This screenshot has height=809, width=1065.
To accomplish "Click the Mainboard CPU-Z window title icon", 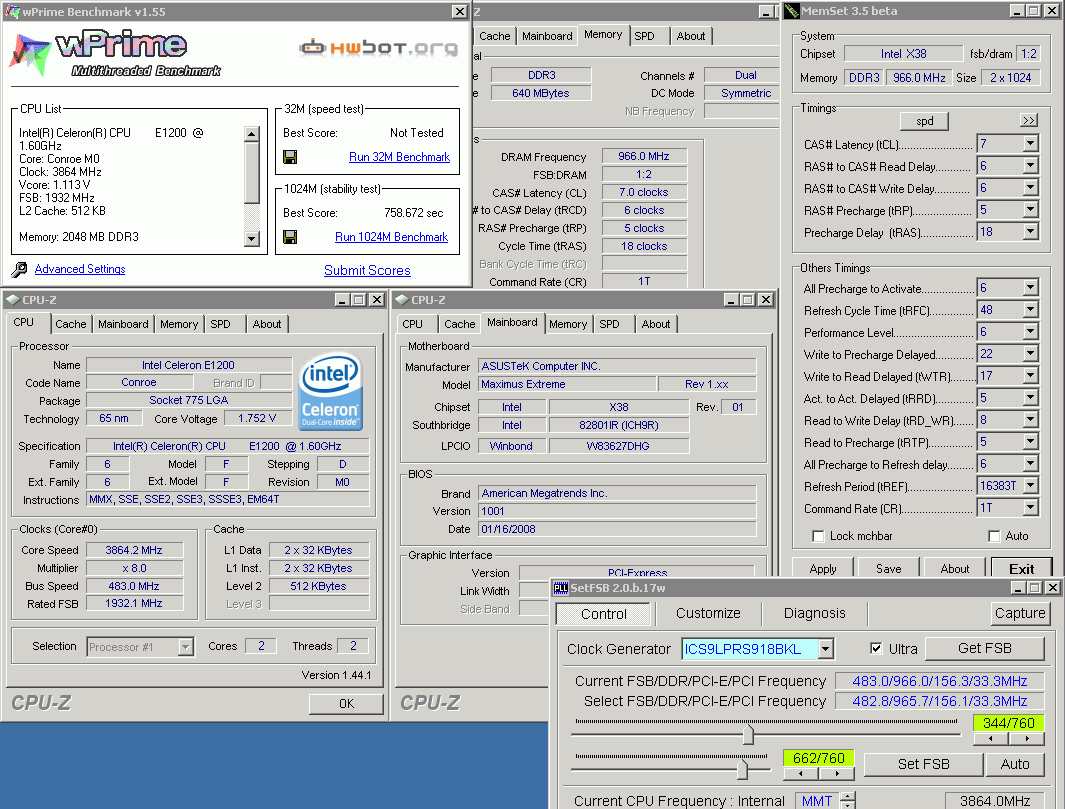I will click(401, 300).
